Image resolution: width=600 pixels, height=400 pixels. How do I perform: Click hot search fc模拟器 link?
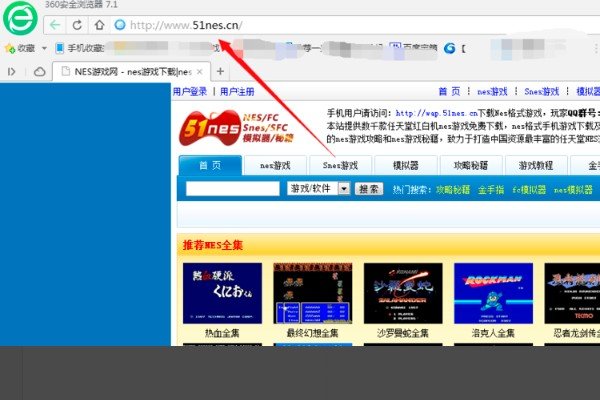click(x=529, y=189)
